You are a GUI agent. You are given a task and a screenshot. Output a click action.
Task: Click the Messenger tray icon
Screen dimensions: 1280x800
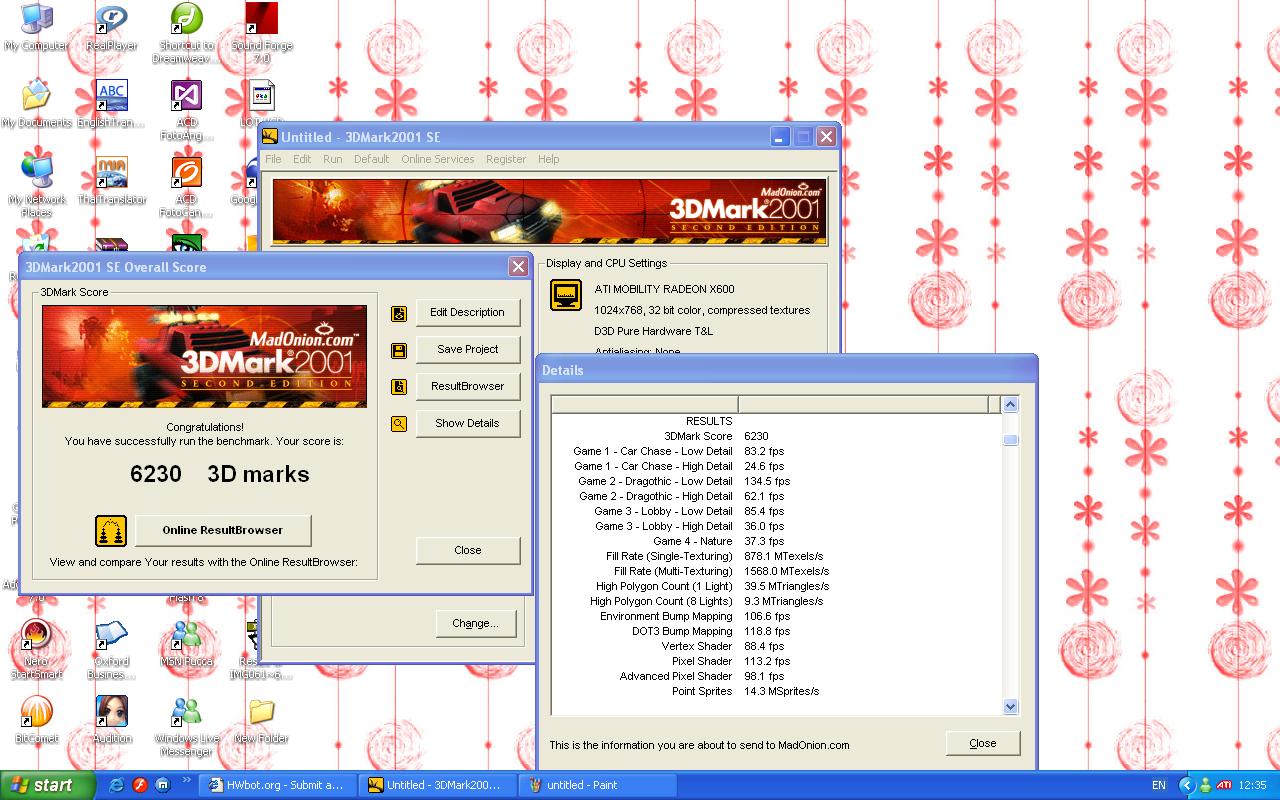click(1205, 785)
